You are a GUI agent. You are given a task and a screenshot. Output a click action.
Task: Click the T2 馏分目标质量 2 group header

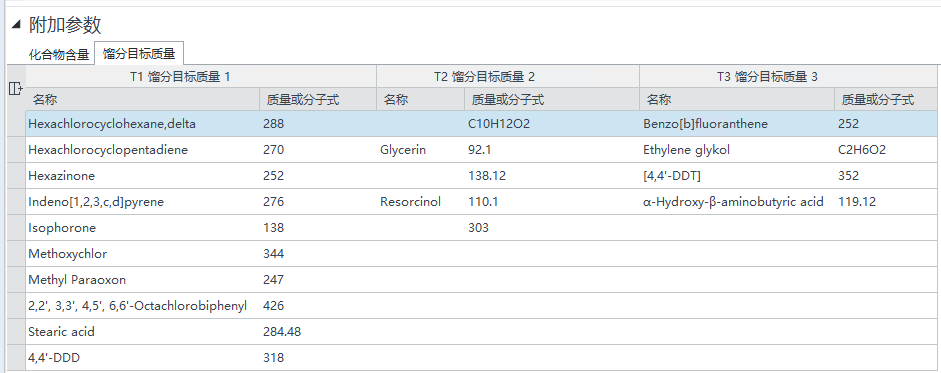click(508, 77)
